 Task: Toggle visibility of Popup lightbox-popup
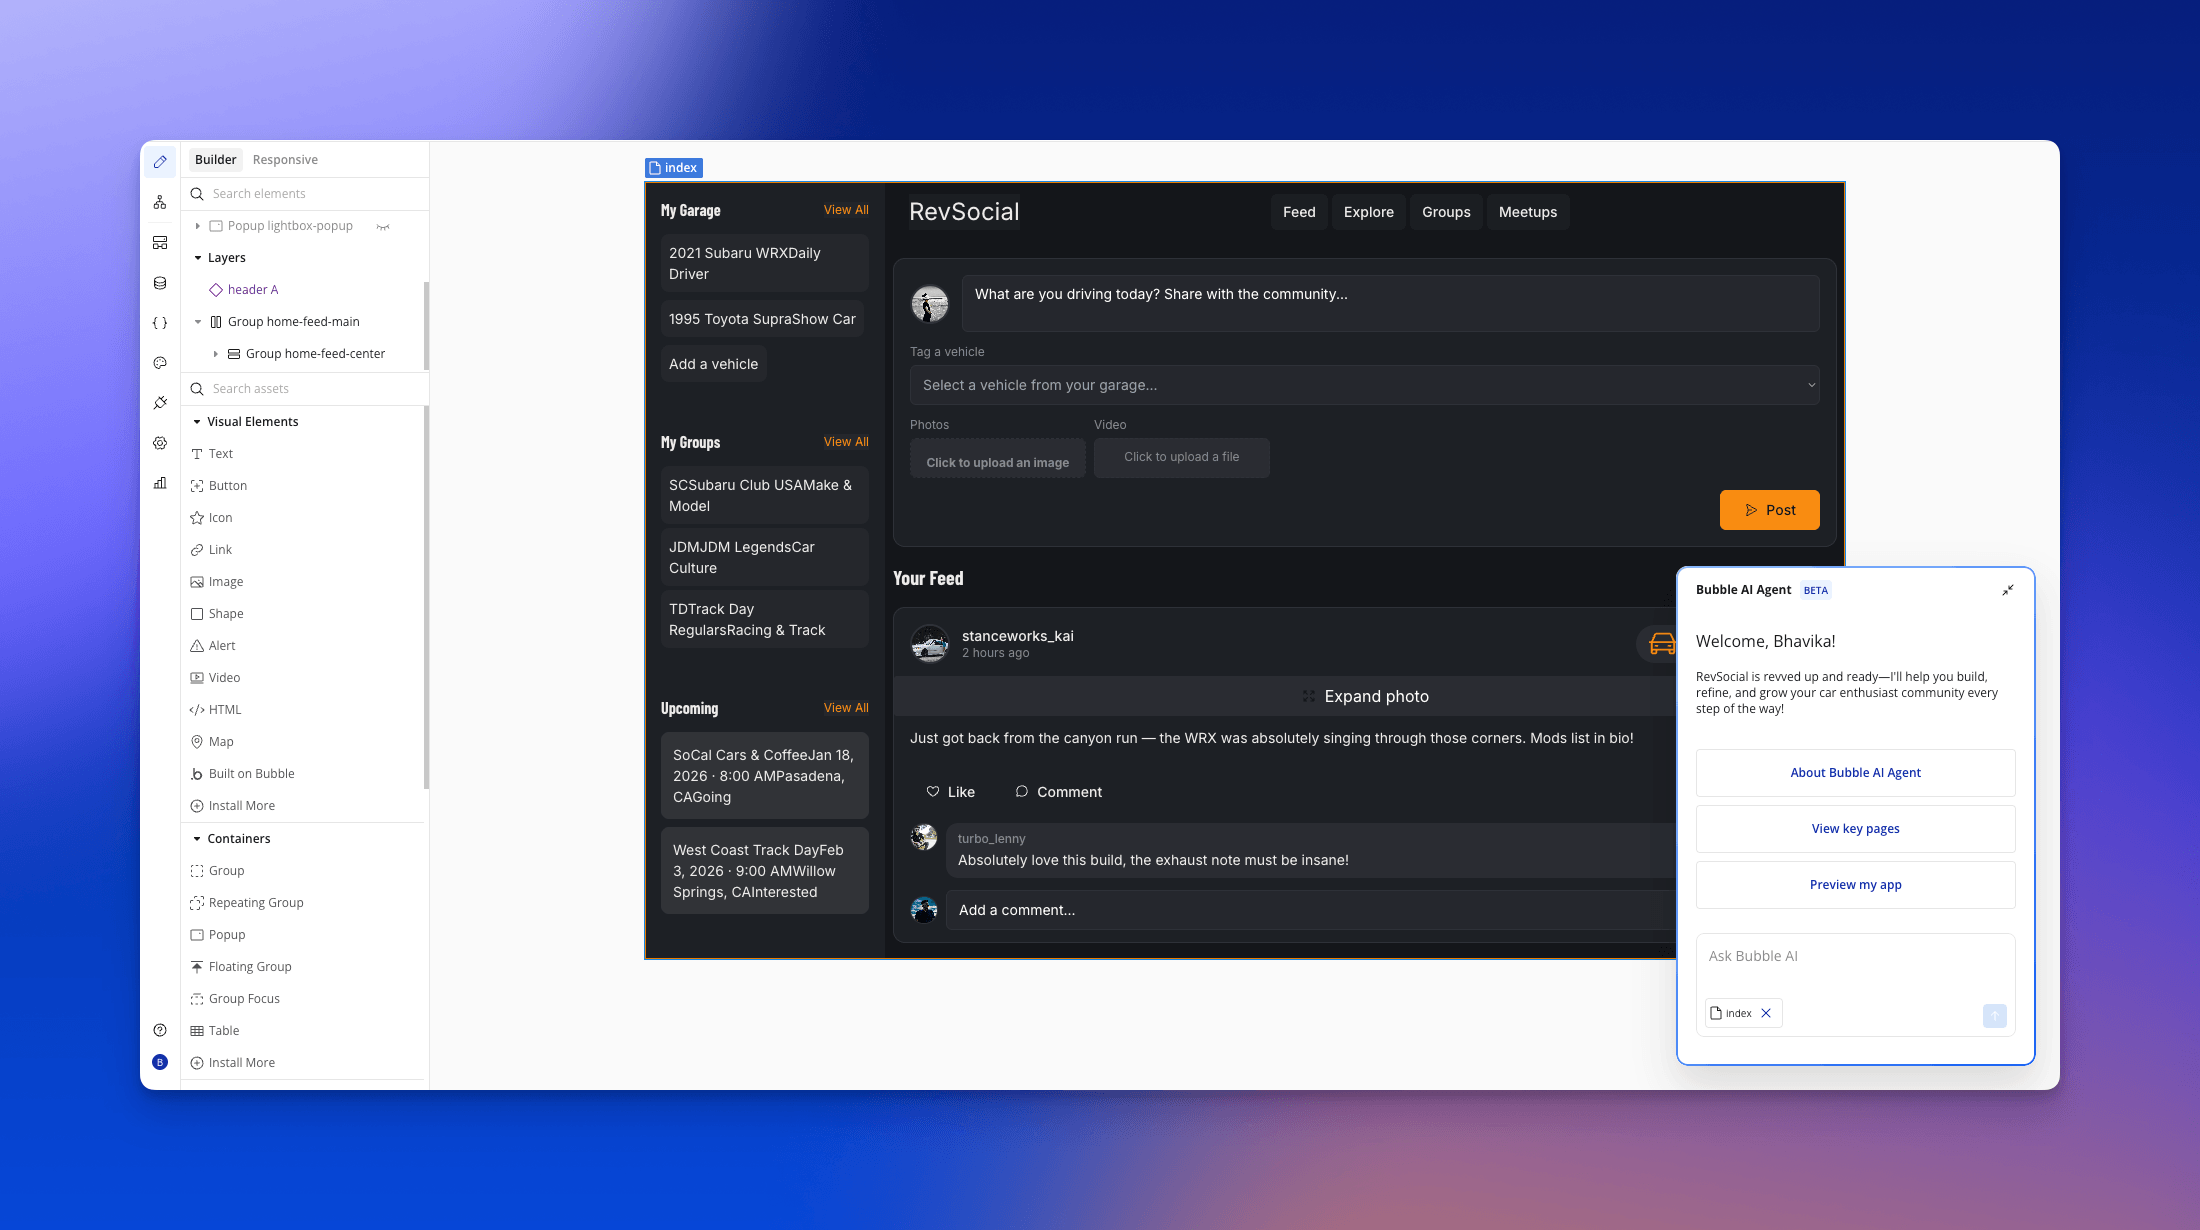(x=383, y=226)
